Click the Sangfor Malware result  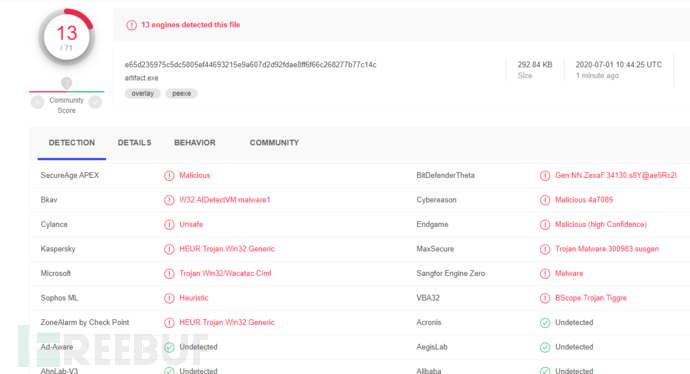pyautogui.click(x=569, y=273)
